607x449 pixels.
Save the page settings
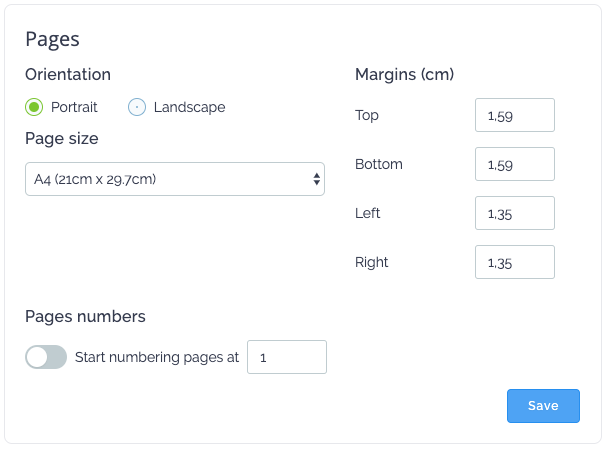click(543, 406)
